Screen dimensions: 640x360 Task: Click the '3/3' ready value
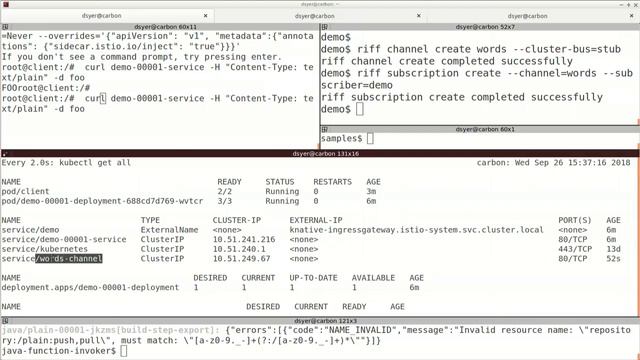pos(224,201)
